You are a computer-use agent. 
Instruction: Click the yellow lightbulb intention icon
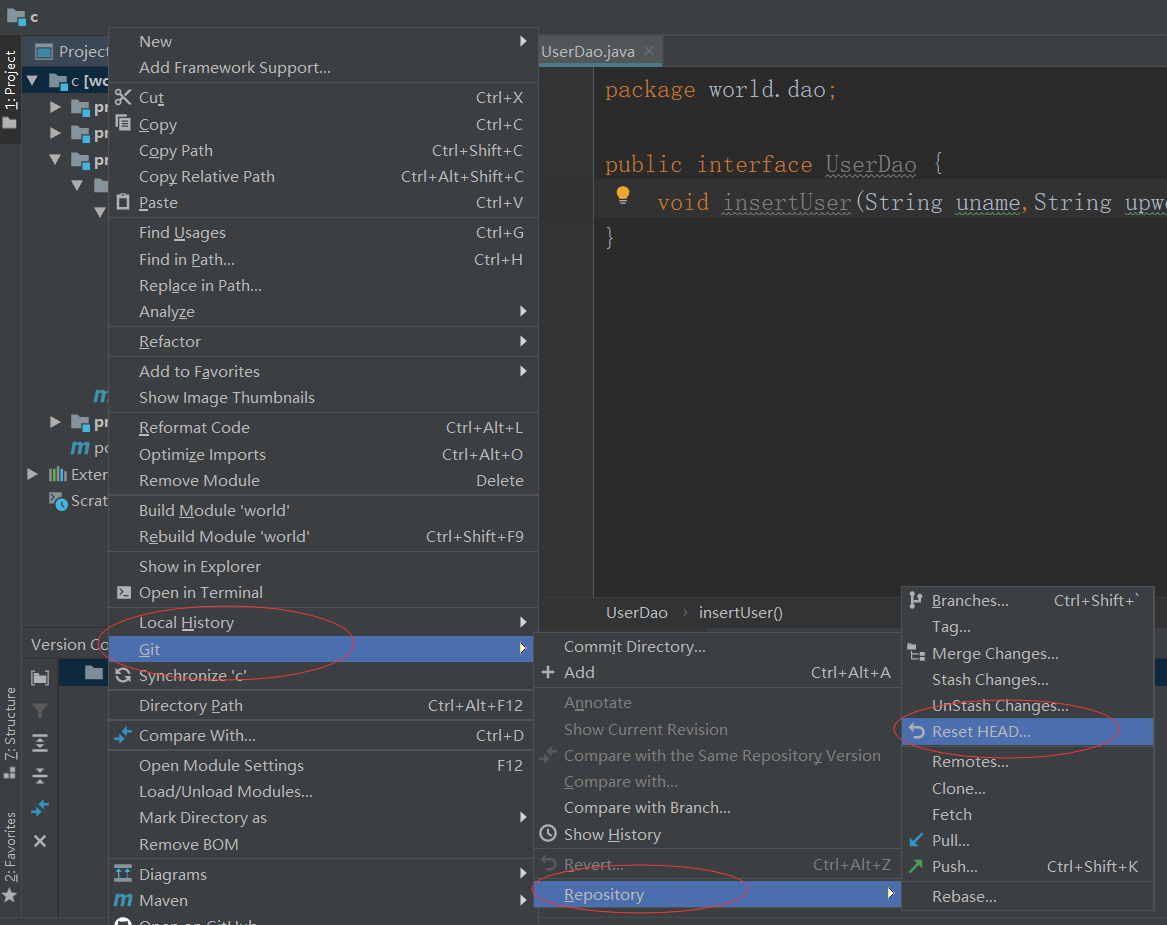(x=623, y=195)
